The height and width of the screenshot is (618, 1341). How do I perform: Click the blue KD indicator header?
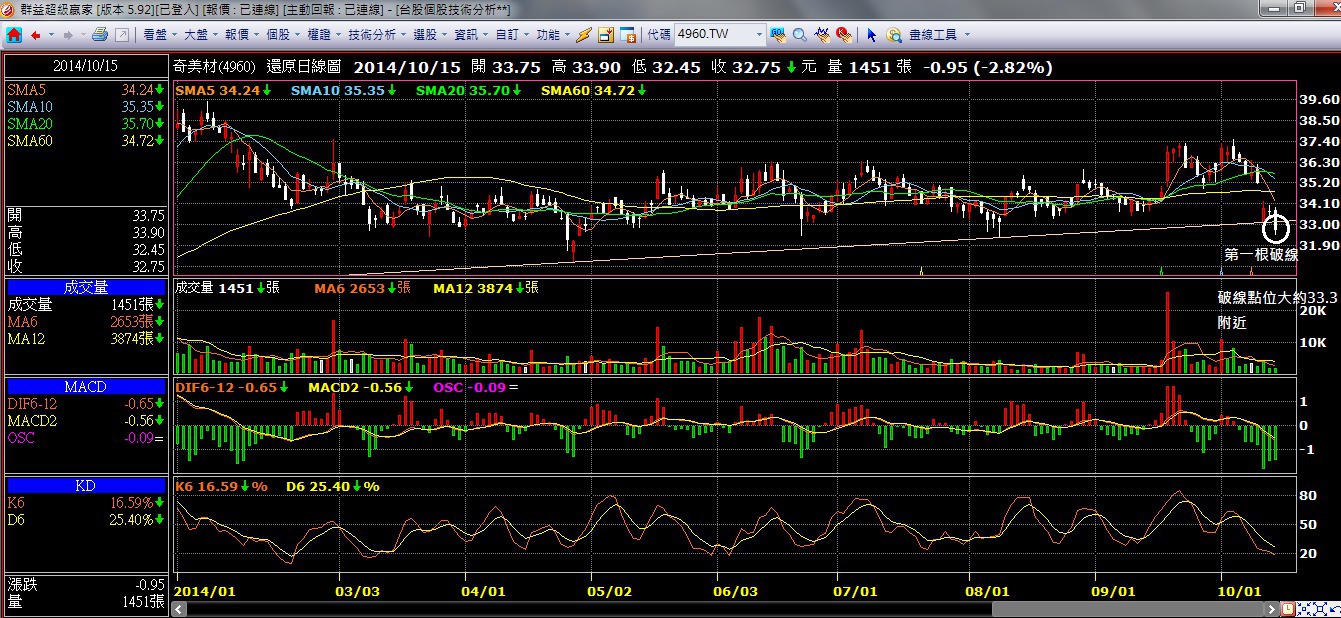(x=85, y=485)
